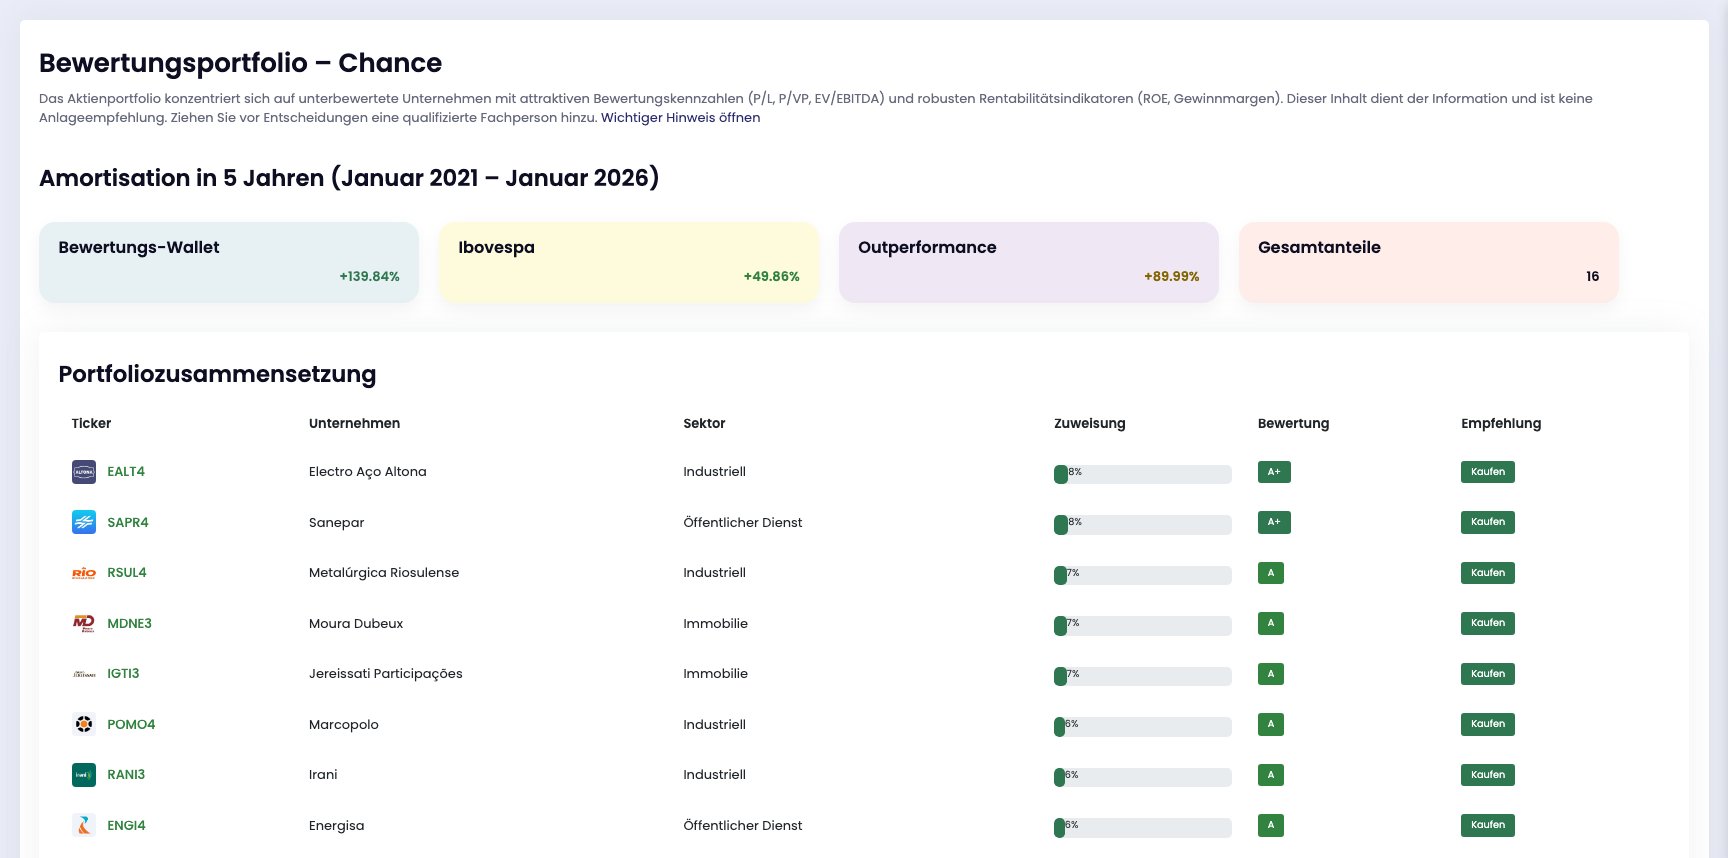Click the A rating badge for Irani
The height and width of the screenshot is (858, 1728).
1271,775
